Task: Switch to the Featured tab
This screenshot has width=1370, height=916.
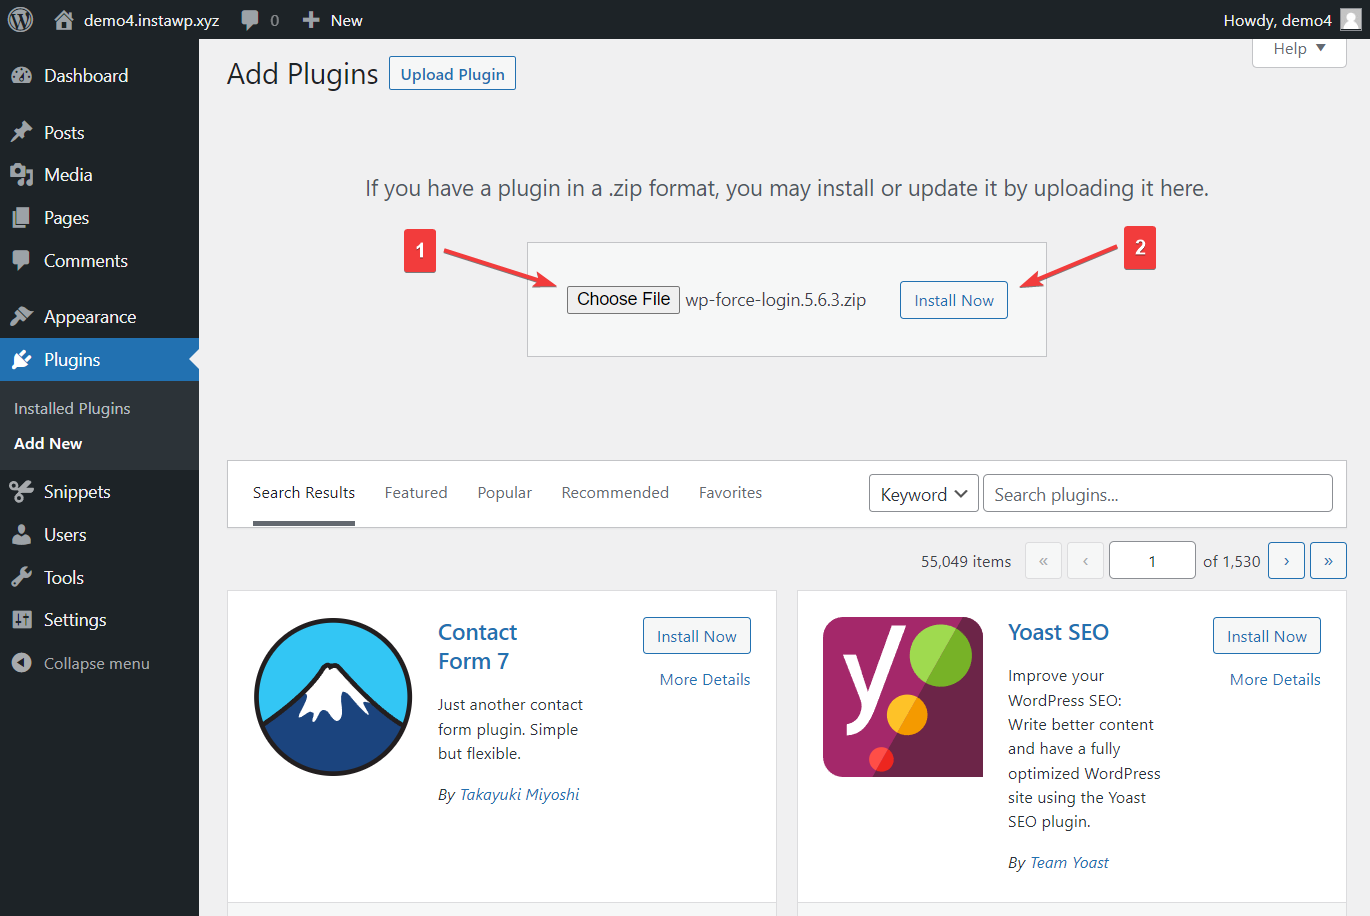Action: 416,493
